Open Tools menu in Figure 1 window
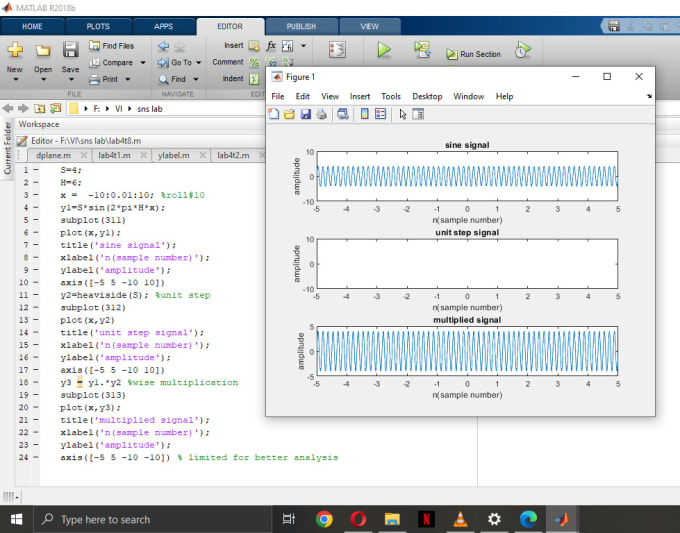Screen dimensions: 680x533 (x=391, y=96)
